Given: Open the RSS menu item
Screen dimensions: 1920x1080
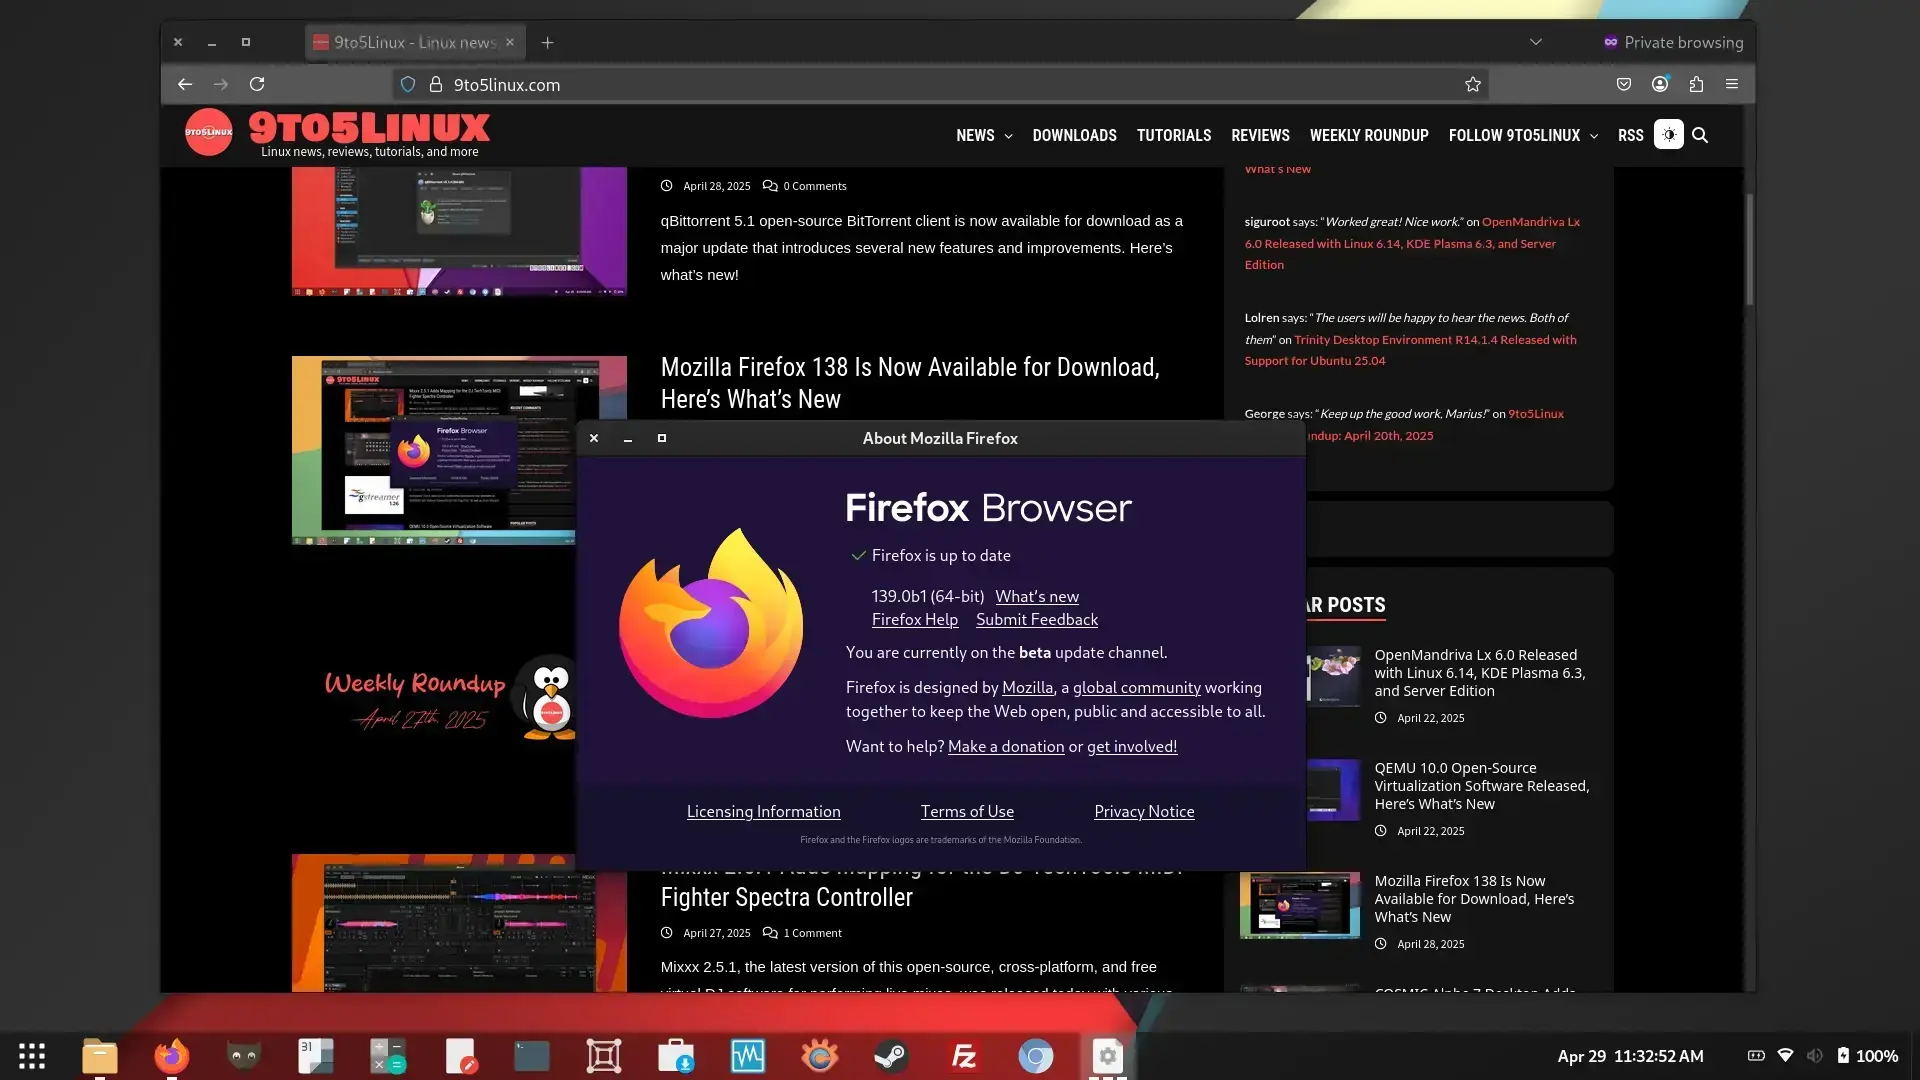Looking at the screenshot, I should 1631,136.
